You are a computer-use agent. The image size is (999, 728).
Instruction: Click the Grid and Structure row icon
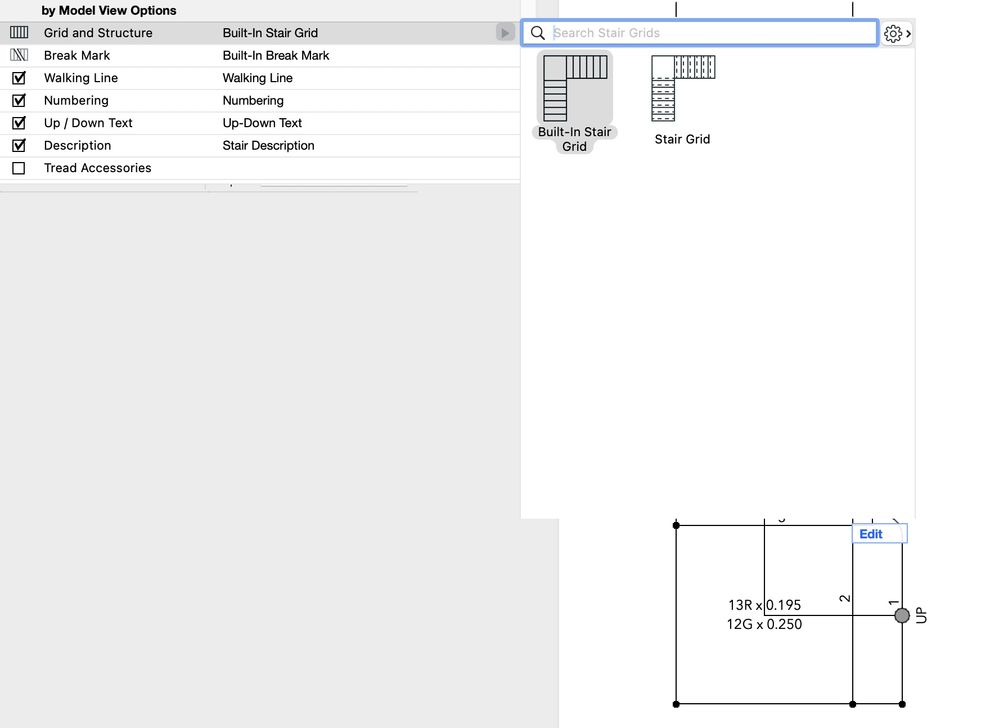(x=19, y=32)
